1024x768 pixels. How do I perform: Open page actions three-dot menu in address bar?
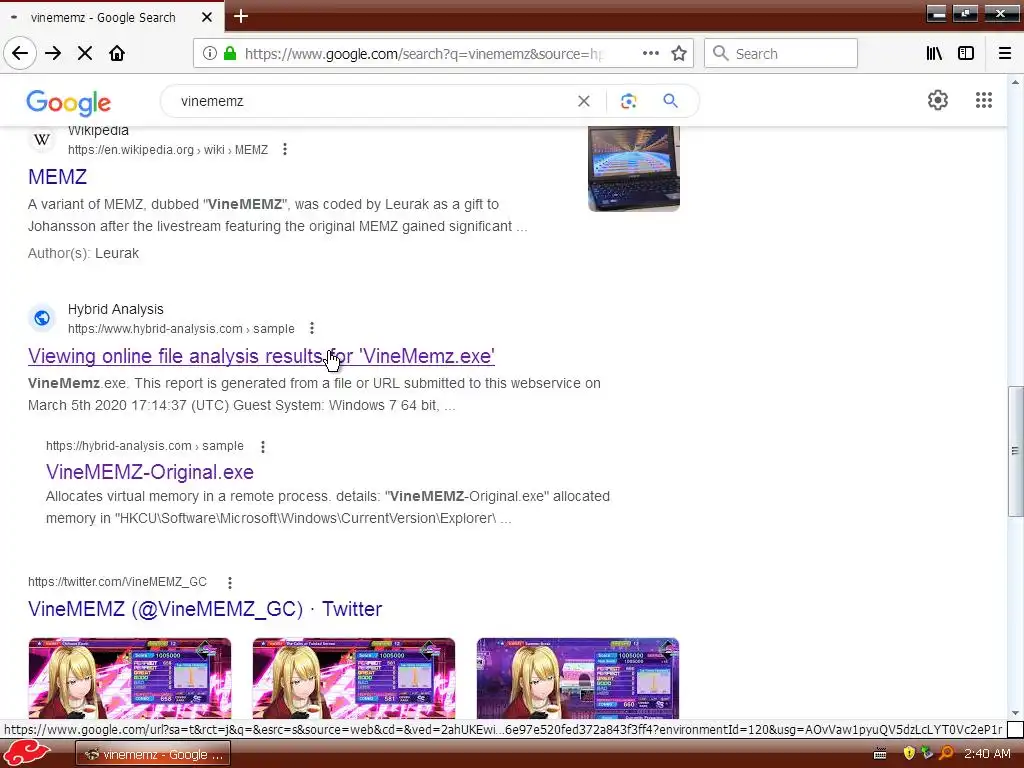click(x=650, y=54)
